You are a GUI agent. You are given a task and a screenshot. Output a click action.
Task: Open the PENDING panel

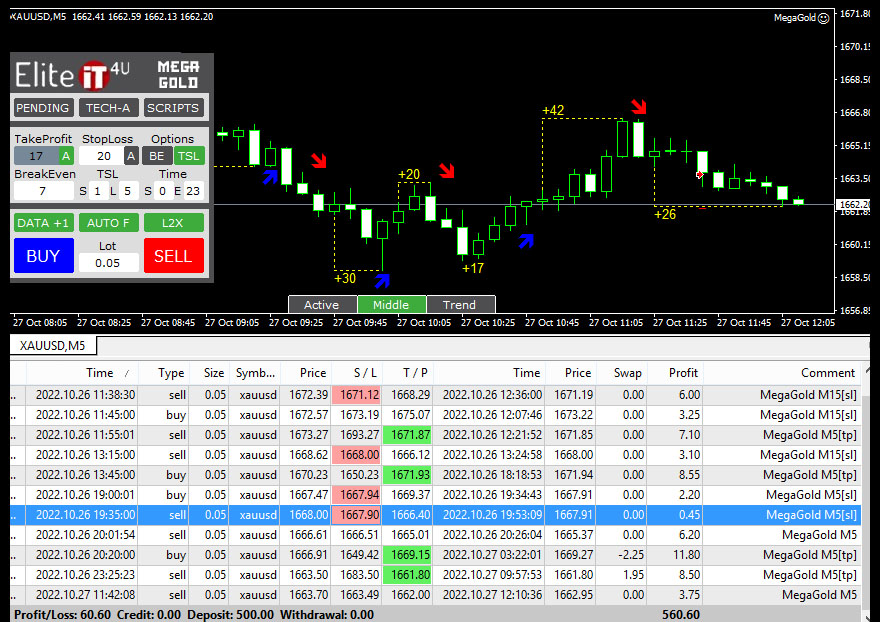(x=43, y=108)
